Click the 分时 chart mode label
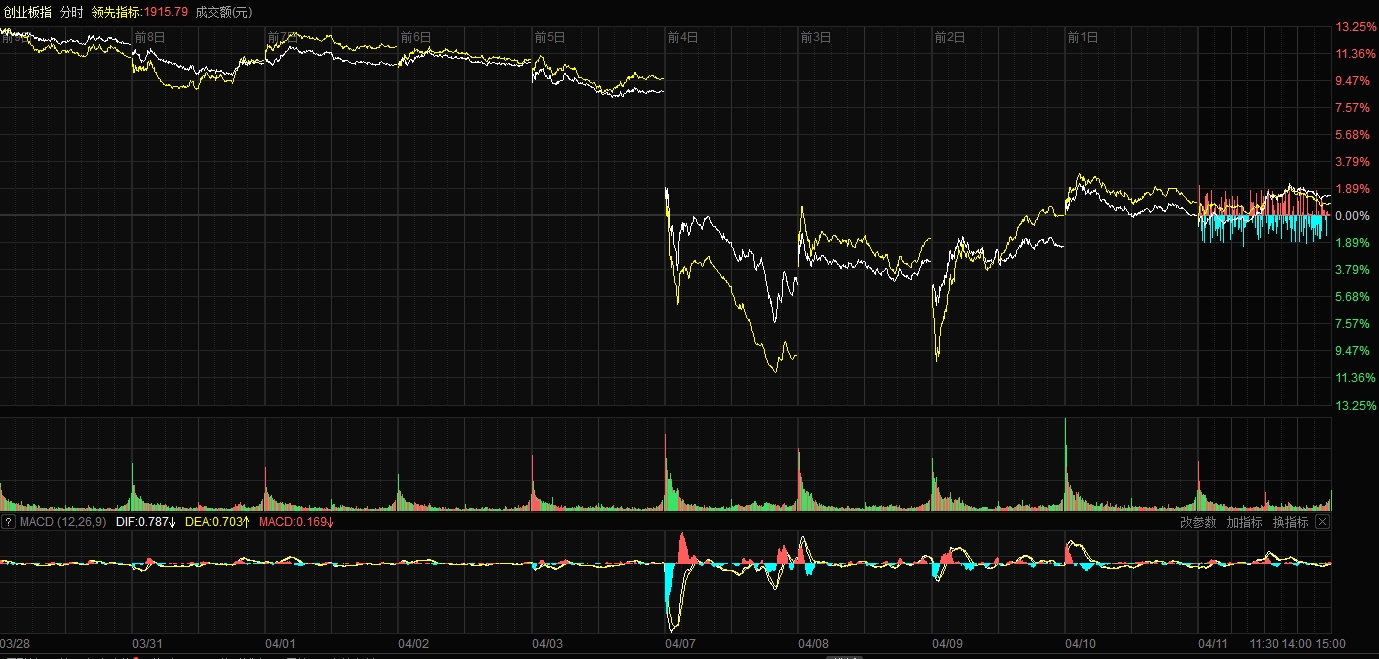1379x659 pixels. coord(72,12)
